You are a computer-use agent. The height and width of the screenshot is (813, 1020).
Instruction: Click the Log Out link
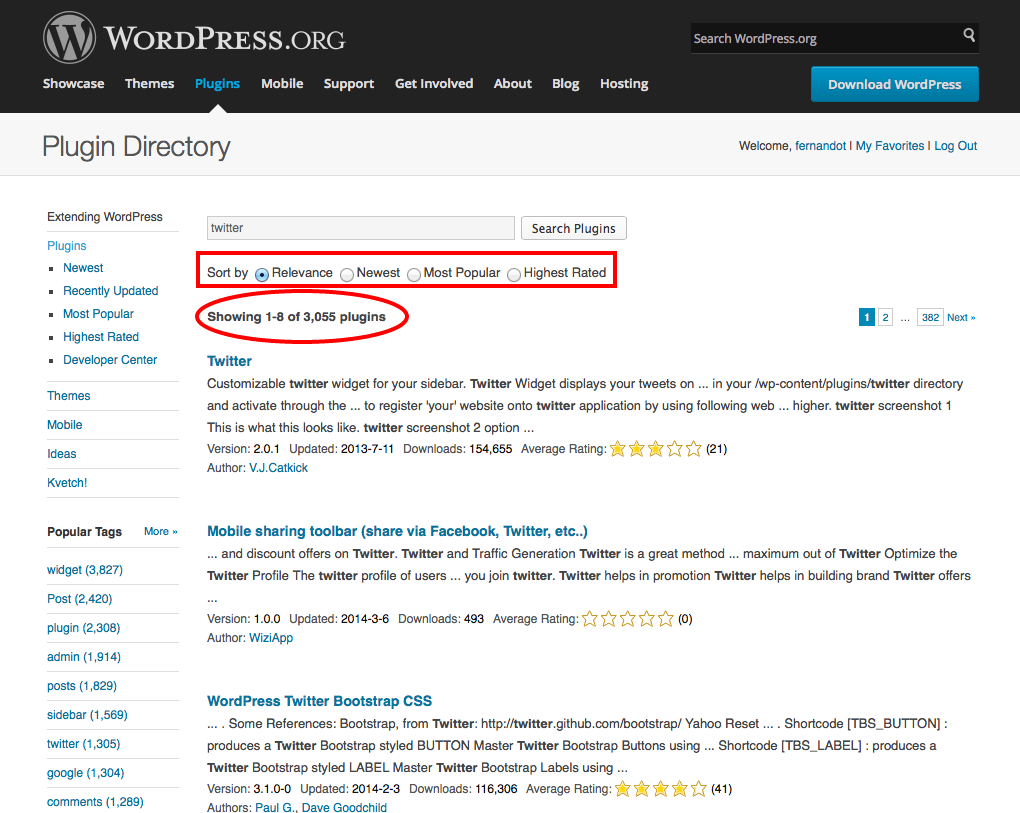(x=956, y=146)
